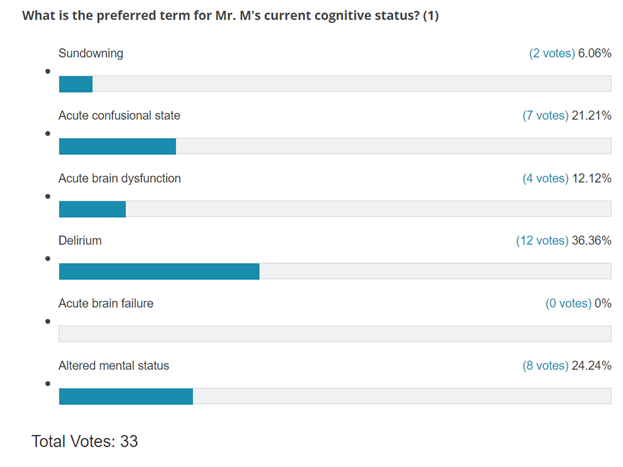The height and width of the screenshot is (467, 623).
Task: Click the Acute brain dysfunction result bar
Action: click(x=335, y=209)
